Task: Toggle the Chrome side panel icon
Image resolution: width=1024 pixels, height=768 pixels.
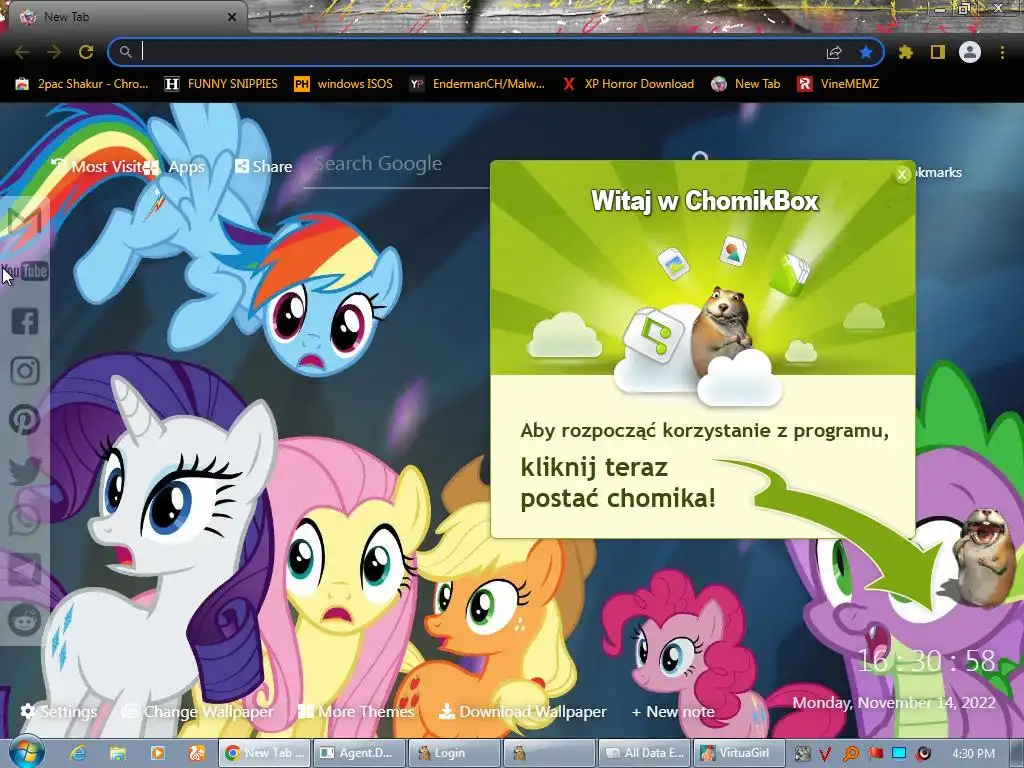Action: (938, 52)
